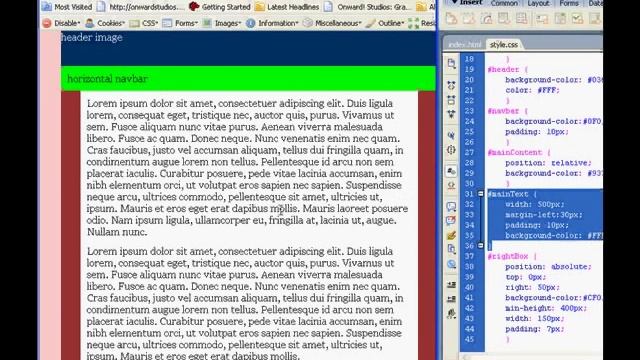Open the Recent Snippets icon
Viewport: 640px width, 360px height.
coord(451,249)
